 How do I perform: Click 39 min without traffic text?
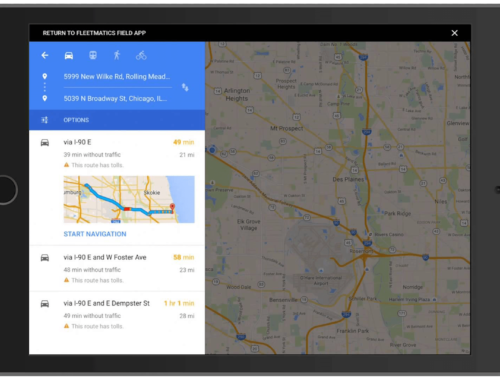(92, 155)
